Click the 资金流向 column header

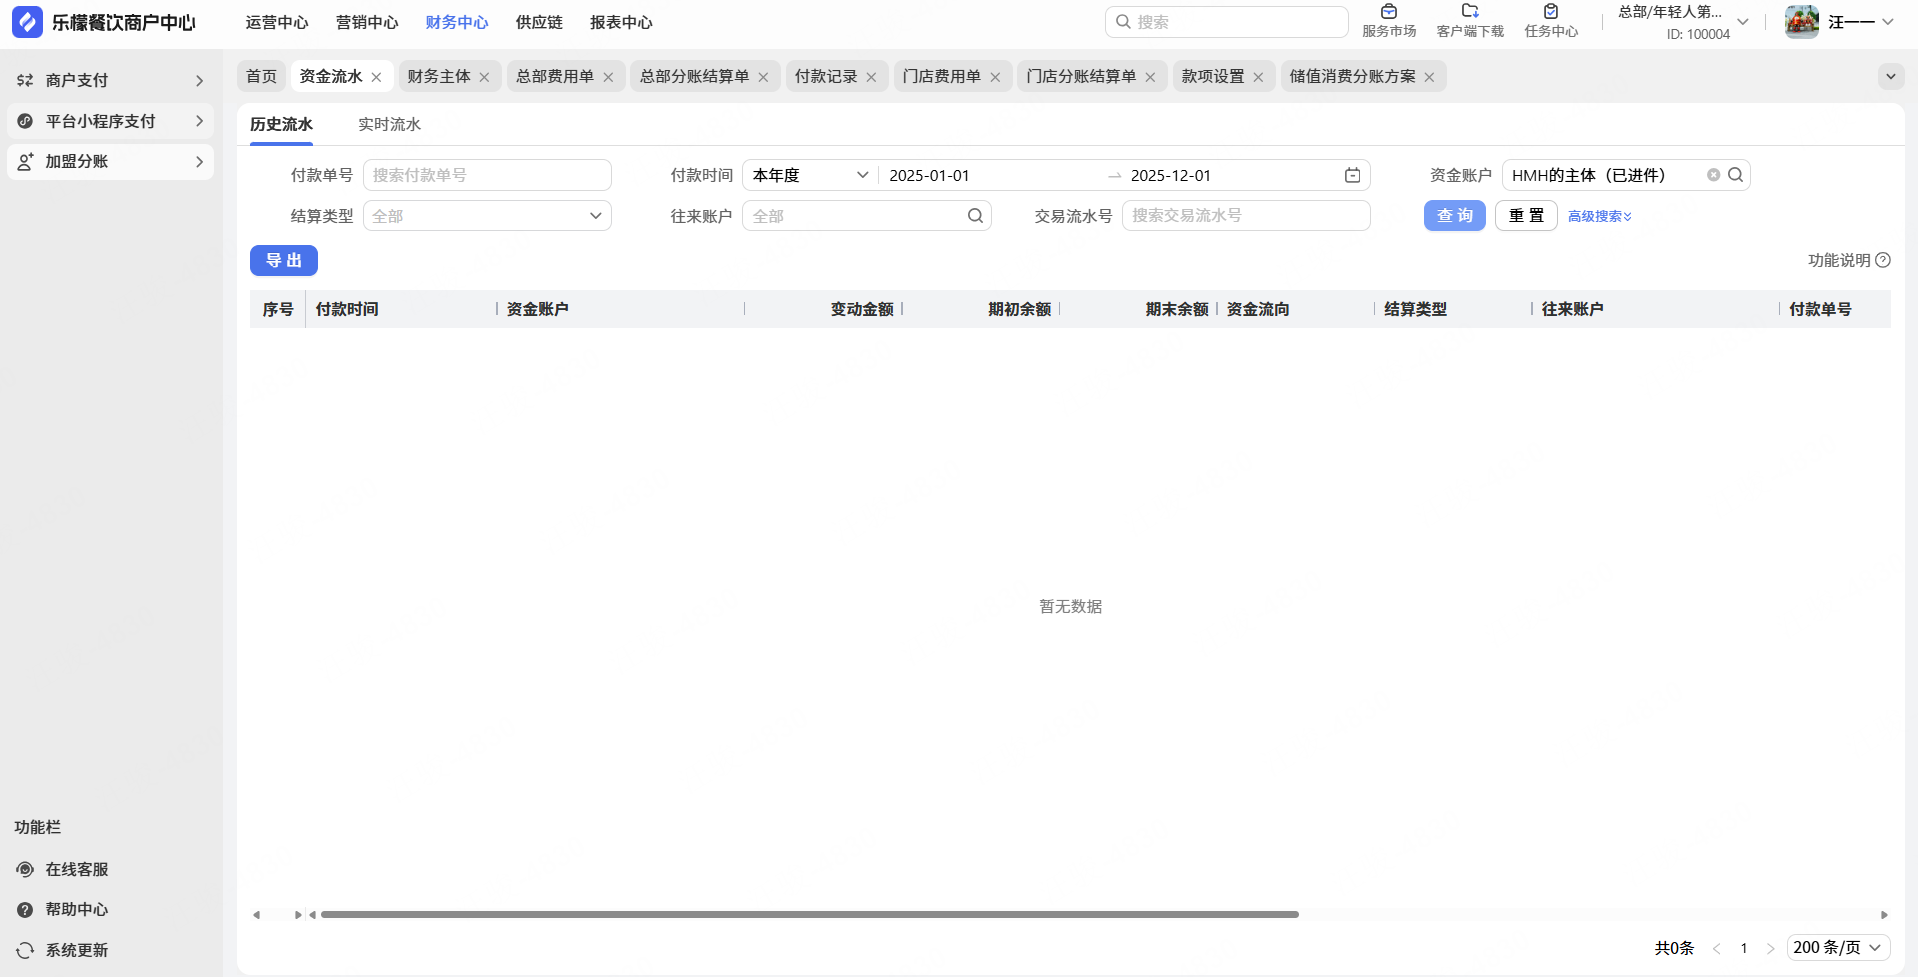[1258, 309]
